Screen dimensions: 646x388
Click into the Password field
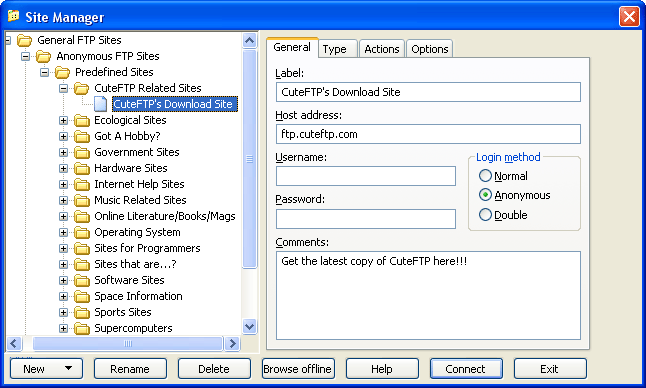coord(365,219)
